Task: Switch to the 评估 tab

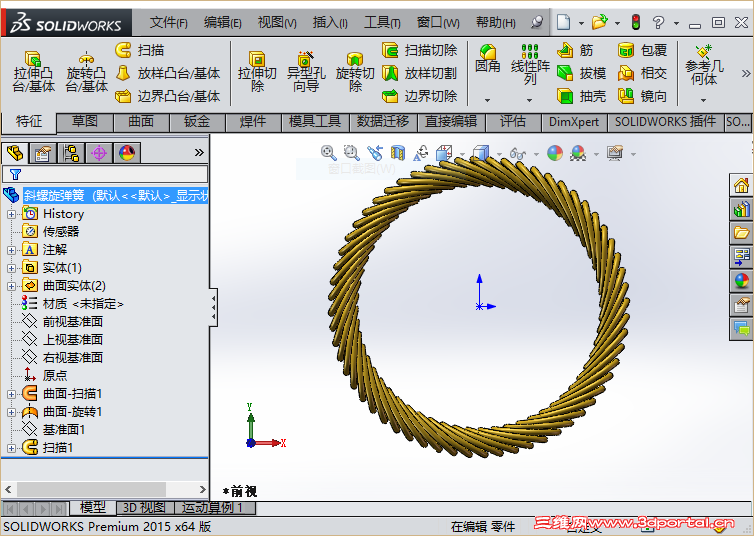Action: [x=513, y=122]
